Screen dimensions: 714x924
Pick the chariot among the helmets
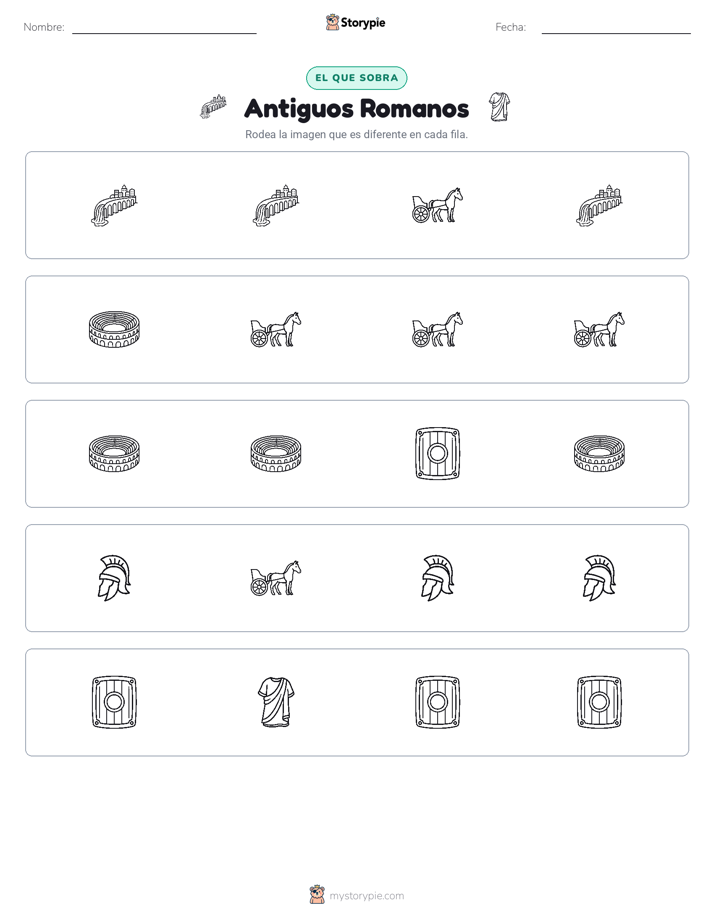tap(276, 578)
